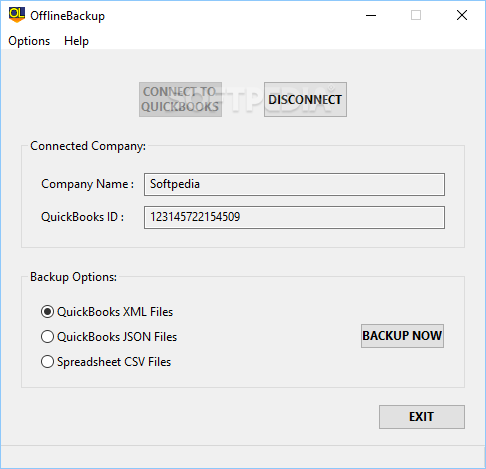Select QuickBooks XML Files backup option

107,312
